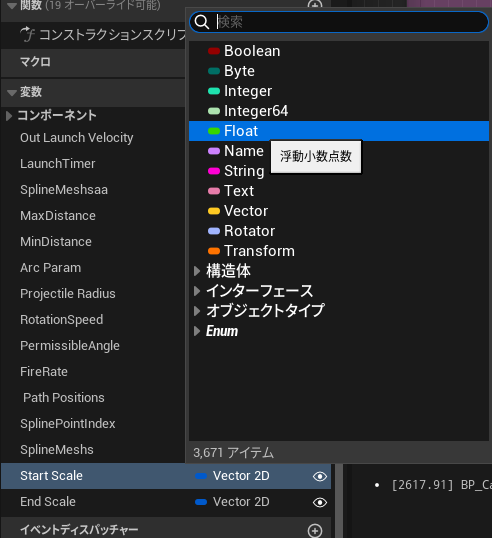Image resolution: width=492 pixels, height=538 pixels.
Task: Click 3,671 アイテム count label
Action: [x=234, y=453]
